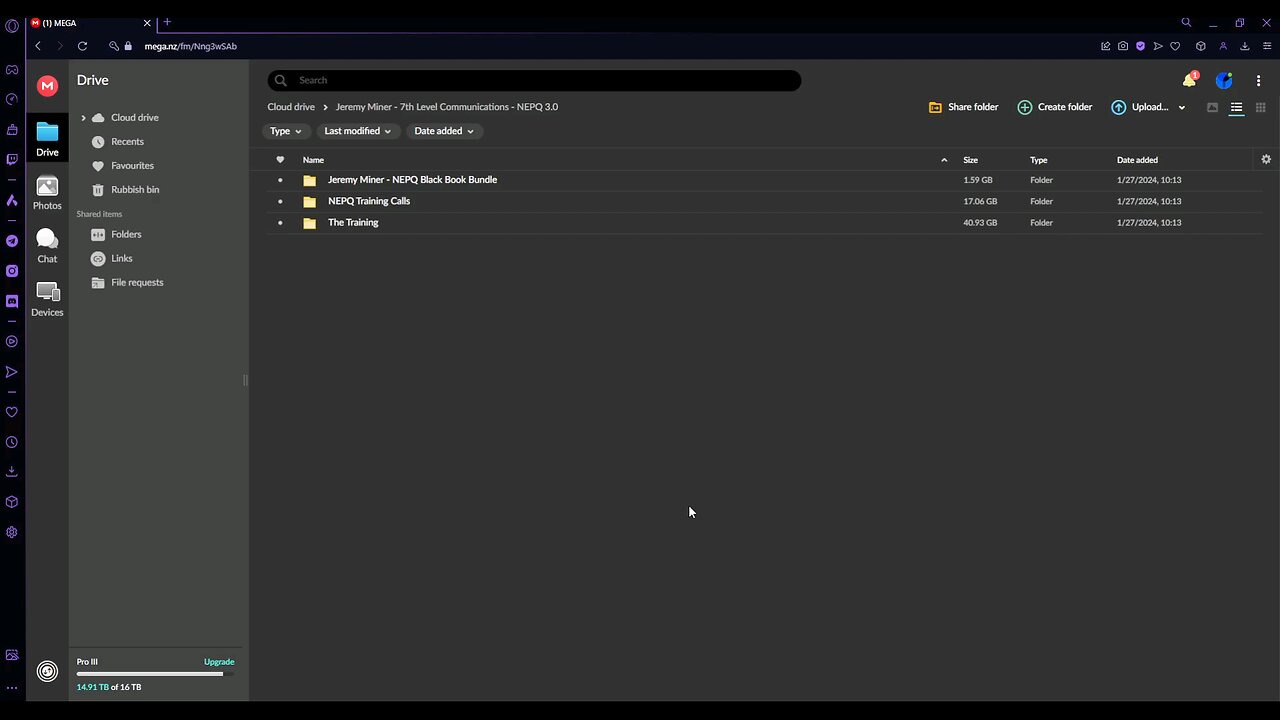Open the Chat section

[47, 246]
